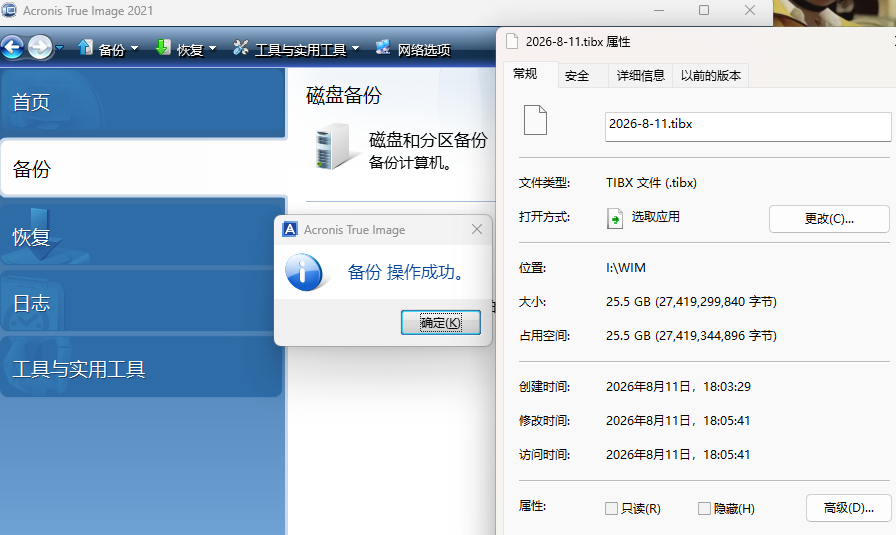Open 工具与实用工具 in the sidebar
This screenshot has width=896, height=535.
coord(142,369)
